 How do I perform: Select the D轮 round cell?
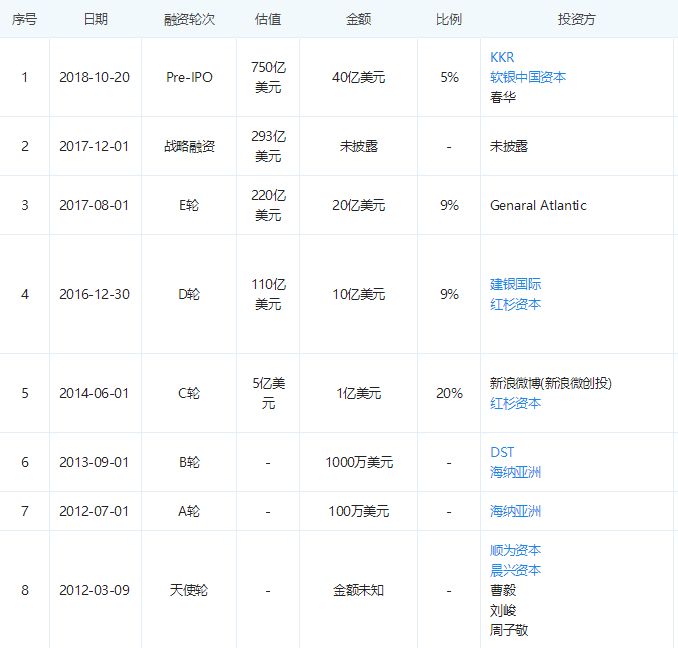click(x=189, y=294)
